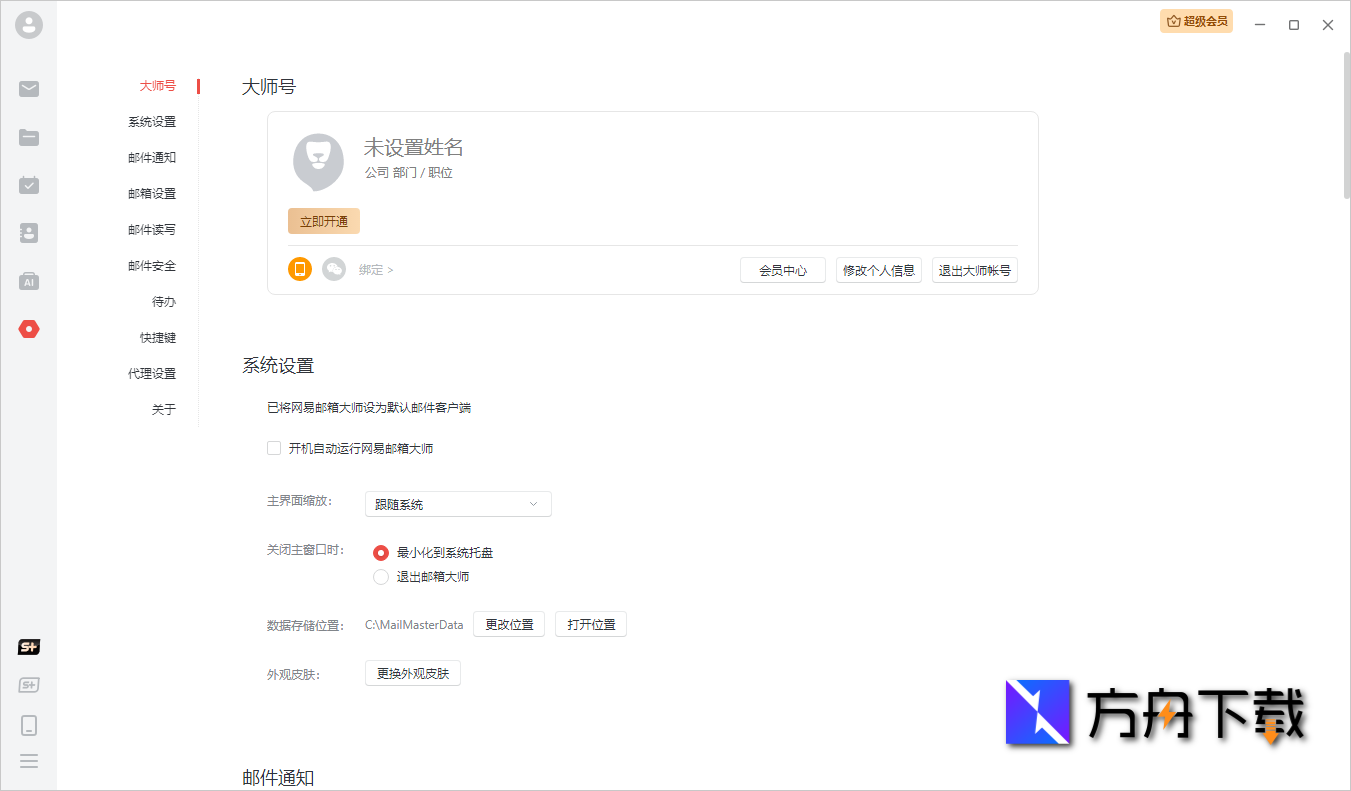Open the 邮箱设置 section in the settings menu
The height and width of the screenshot is (791, 1351).
[154, 193]
